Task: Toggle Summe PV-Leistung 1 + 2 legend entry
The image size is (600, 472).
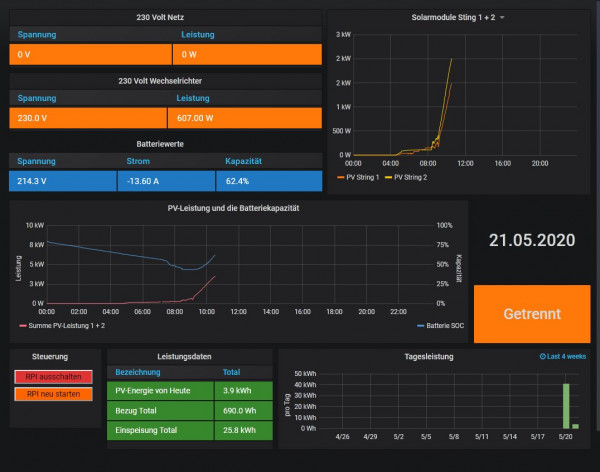Action: [x=65, y=325]
